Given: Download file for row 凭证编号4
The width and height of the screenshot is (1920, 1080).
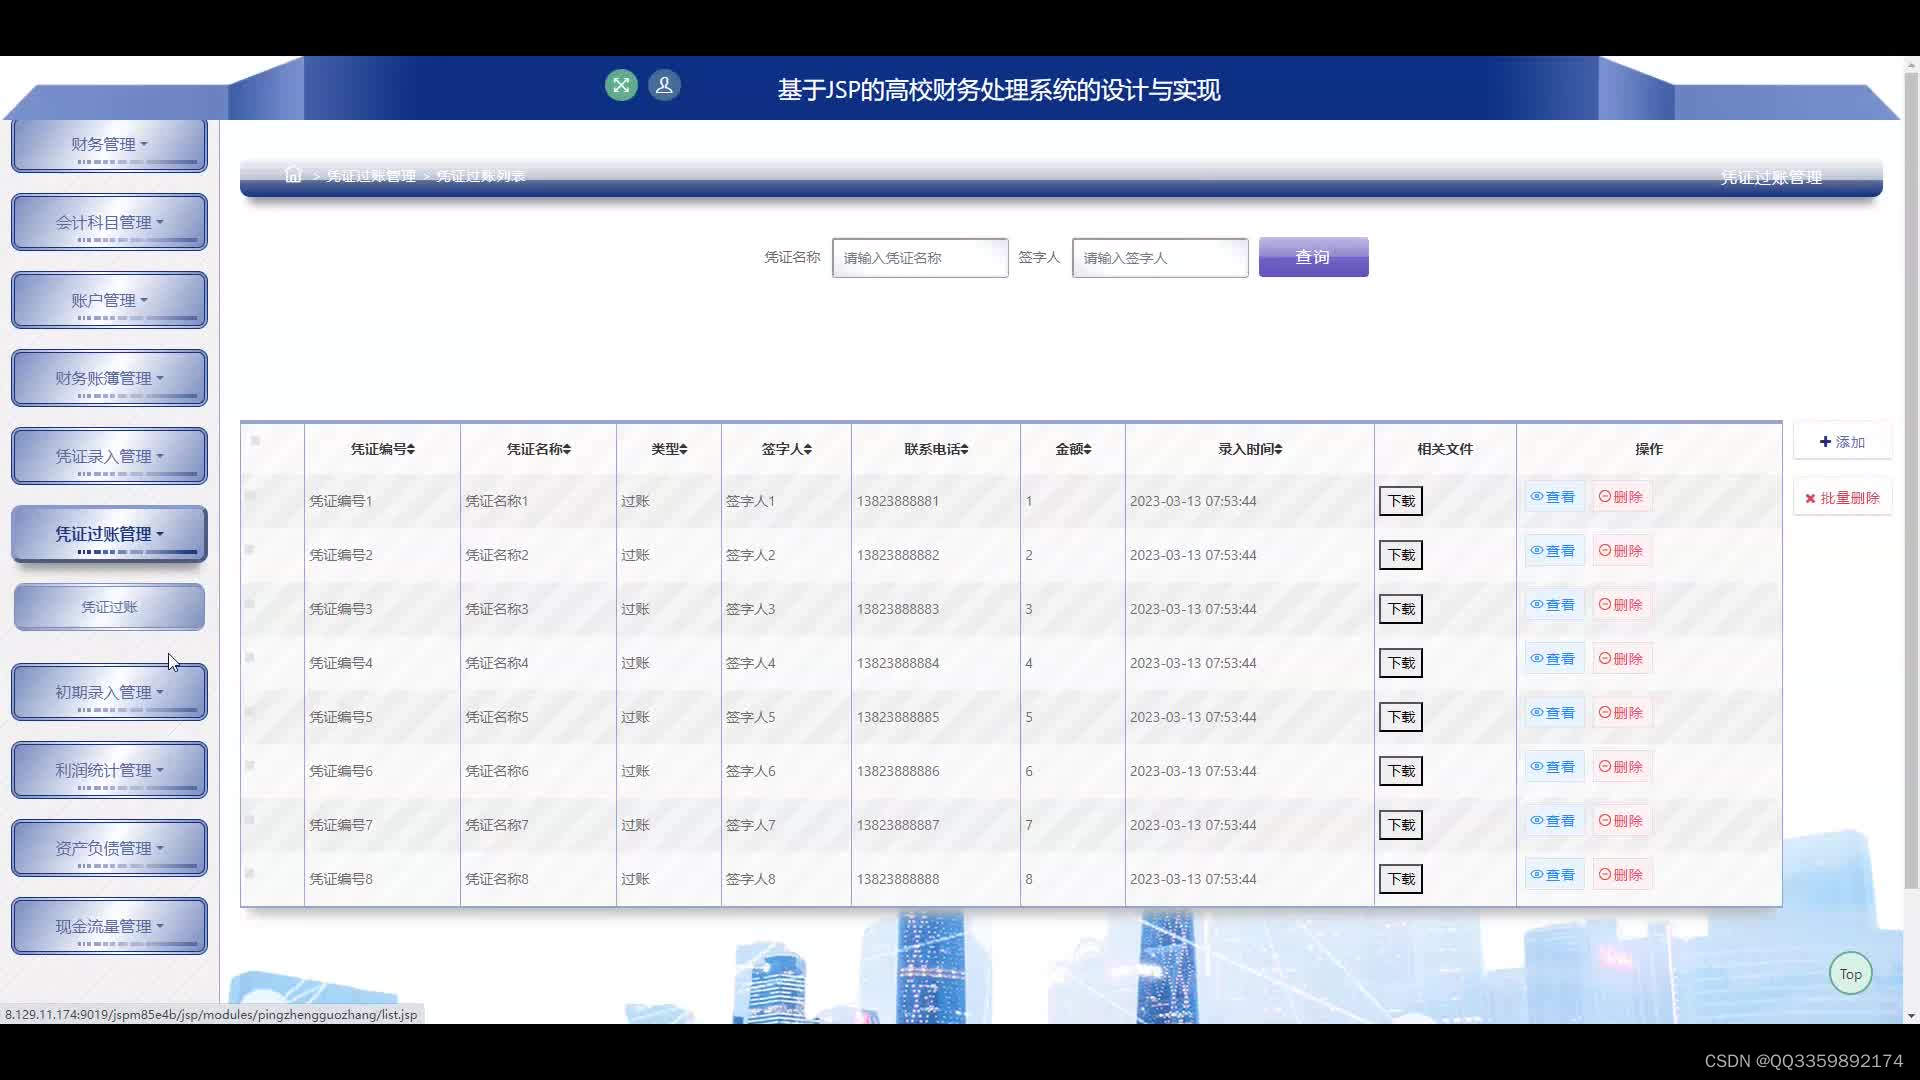Looking at the screenshot, I should 1400,663.
